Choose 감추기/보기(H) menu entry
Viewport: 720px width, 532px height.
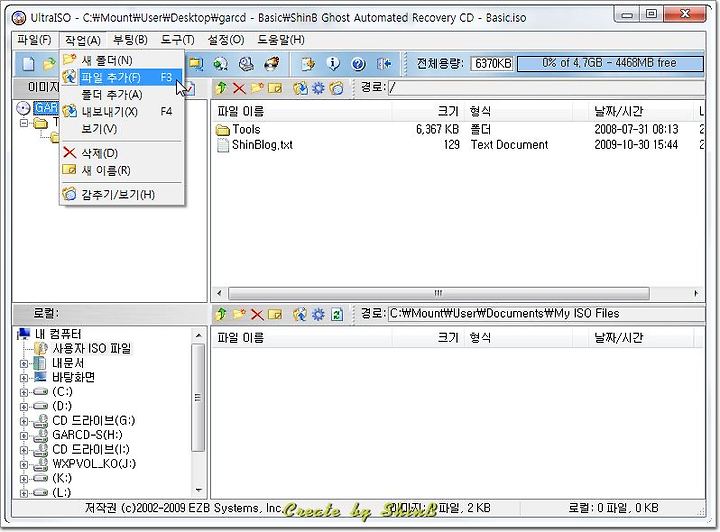coord(122,195)
